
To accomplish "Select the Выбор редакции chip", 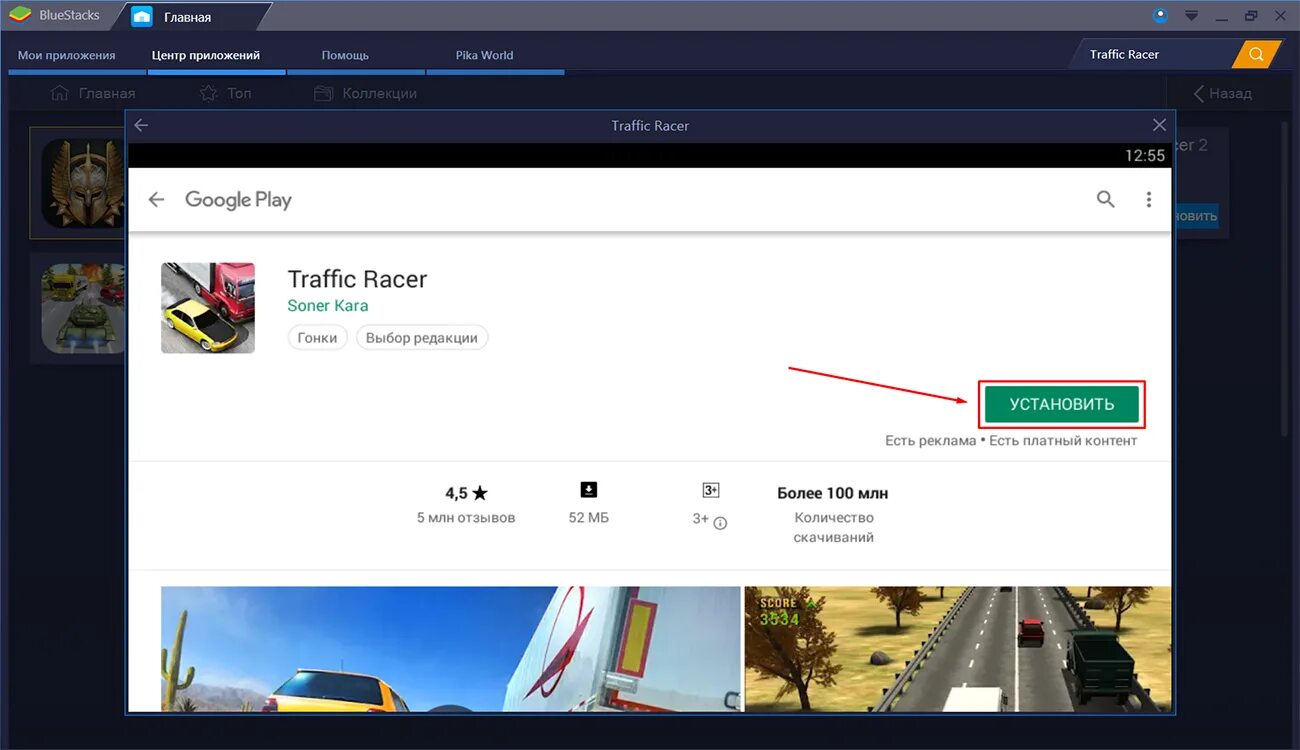I will pos(422,338).
